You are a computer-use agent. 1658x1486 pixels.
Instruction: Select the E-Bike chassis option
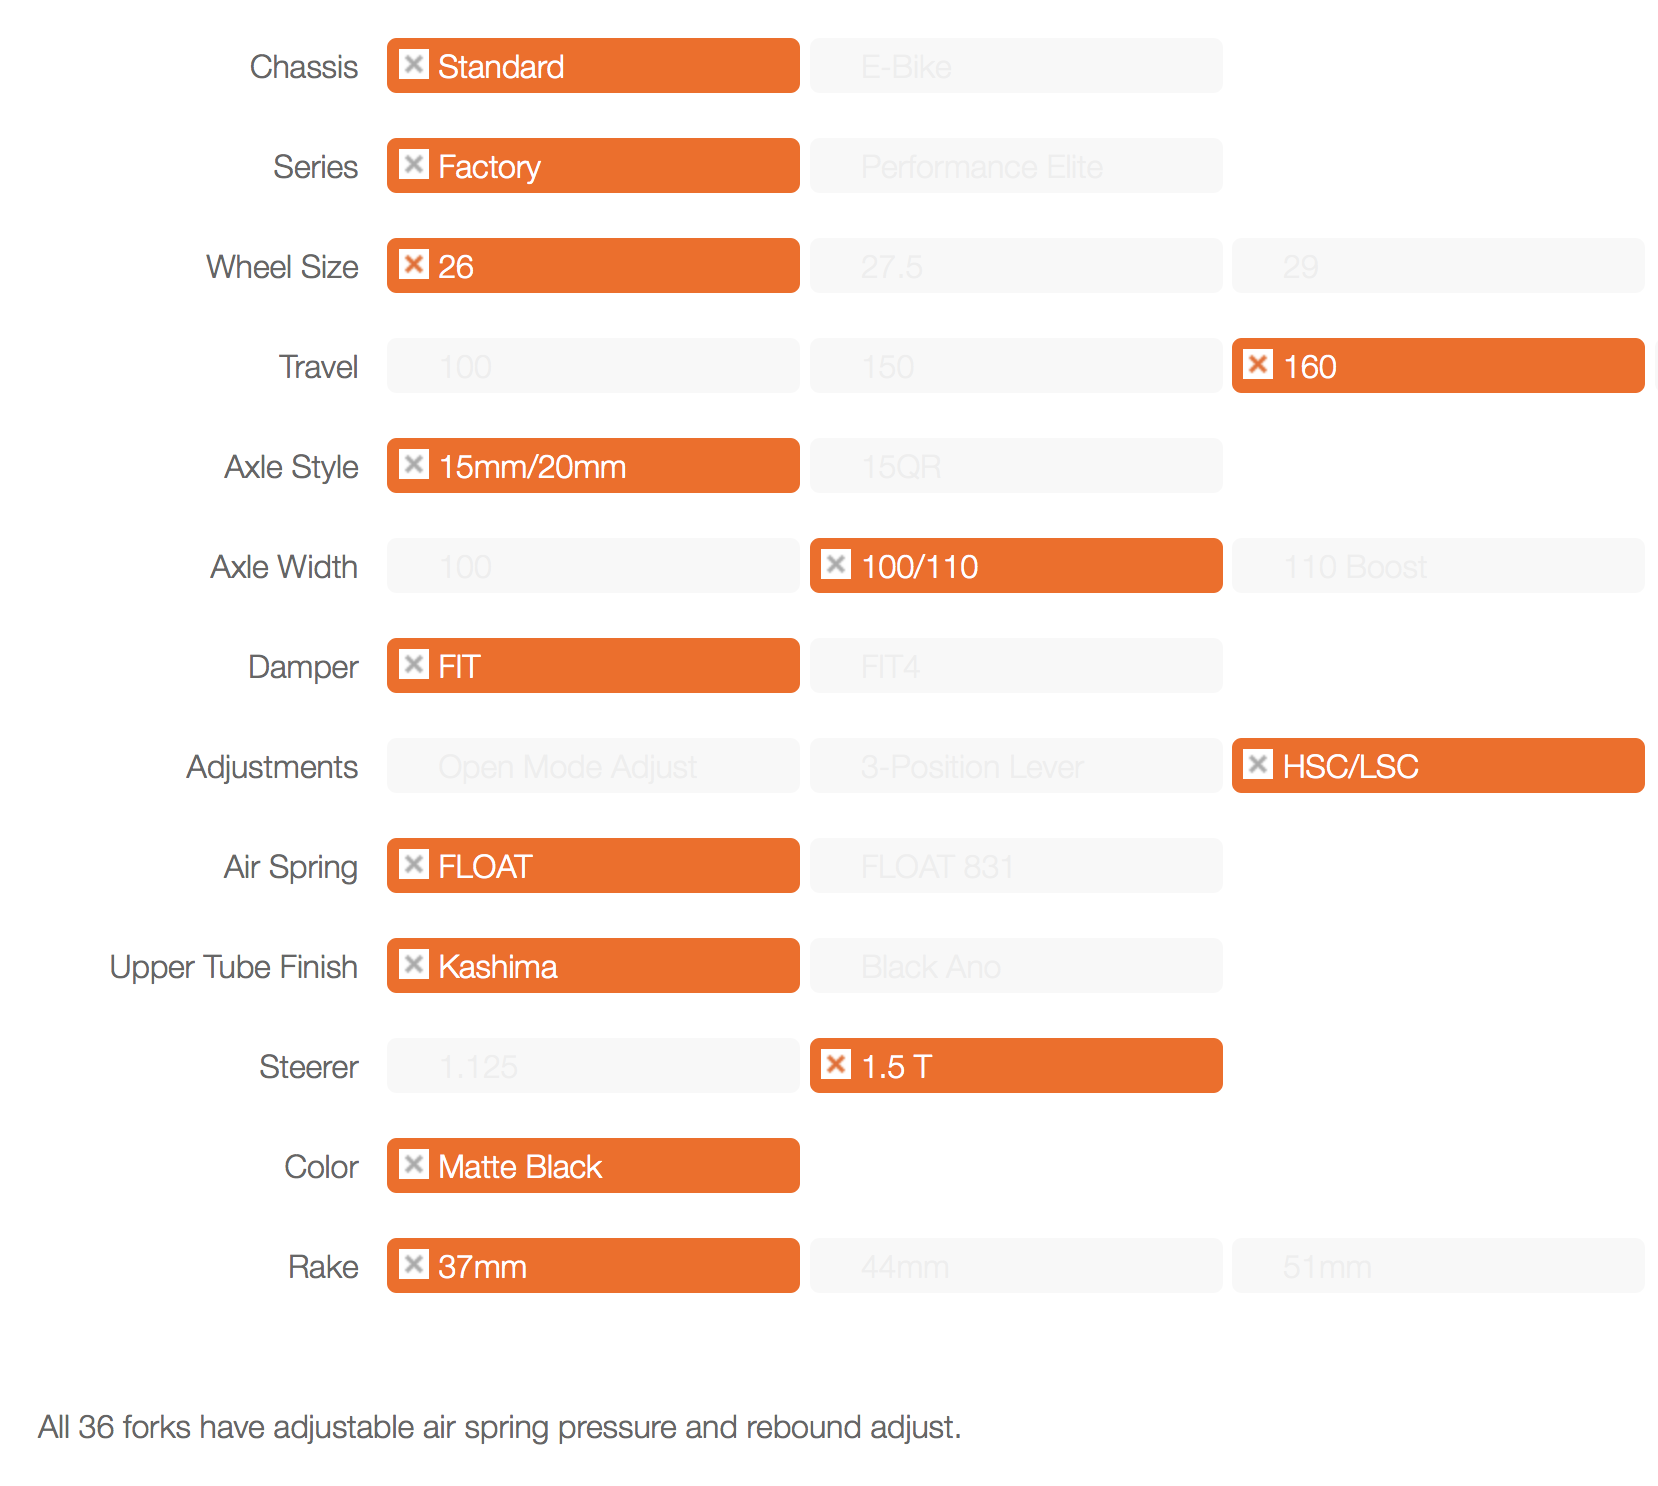(1015, 66)
